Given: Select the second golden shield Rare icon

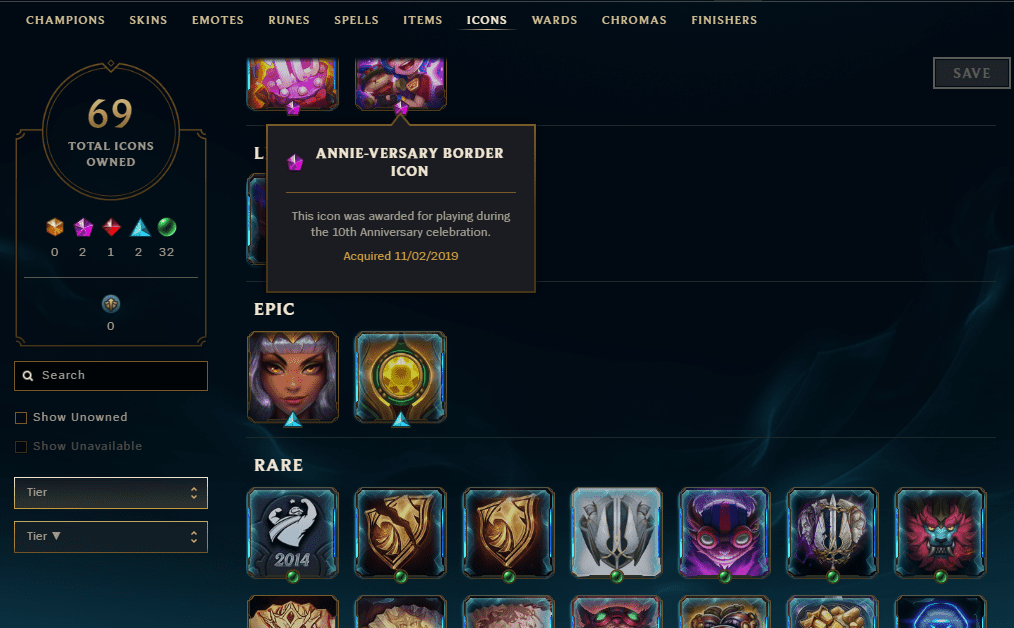Looking at the screenshot, I should [x=508, y=532].
